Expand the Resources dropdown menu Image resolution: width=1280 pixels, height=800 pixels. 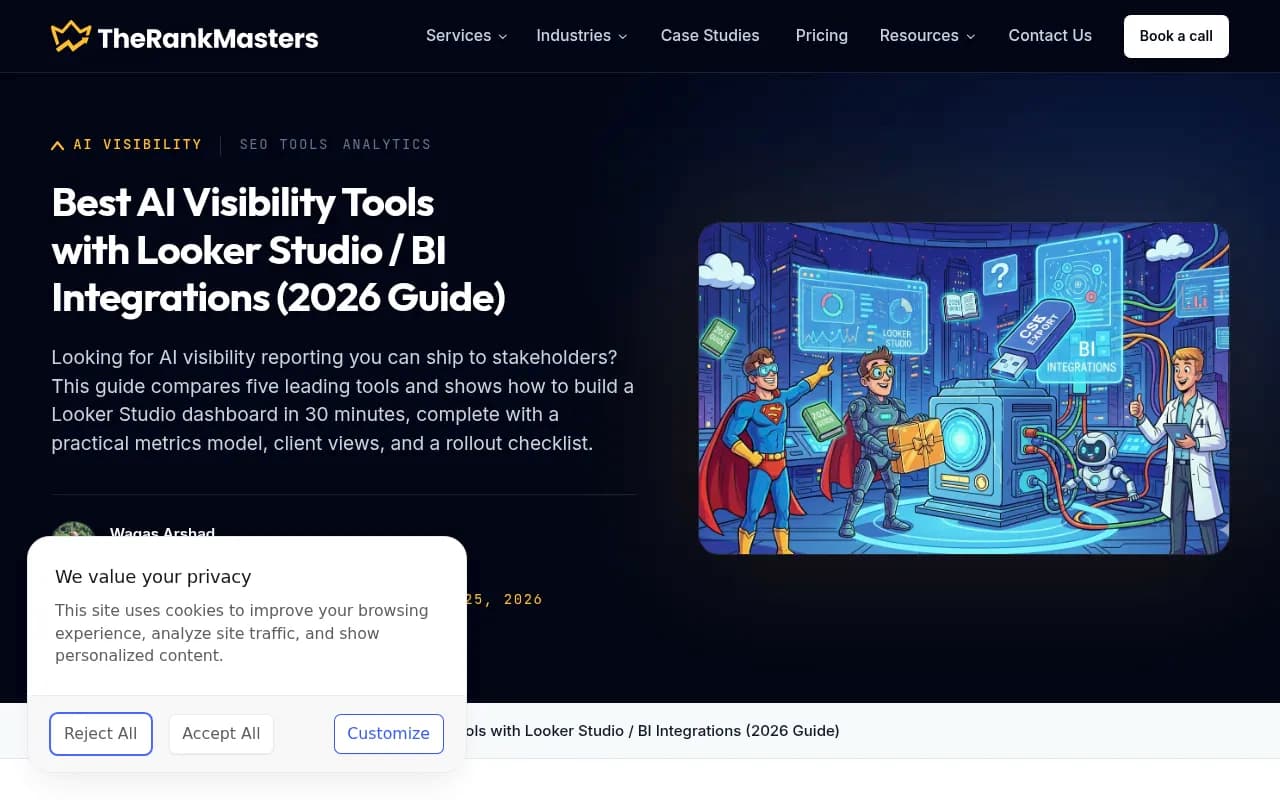point(927,36)
